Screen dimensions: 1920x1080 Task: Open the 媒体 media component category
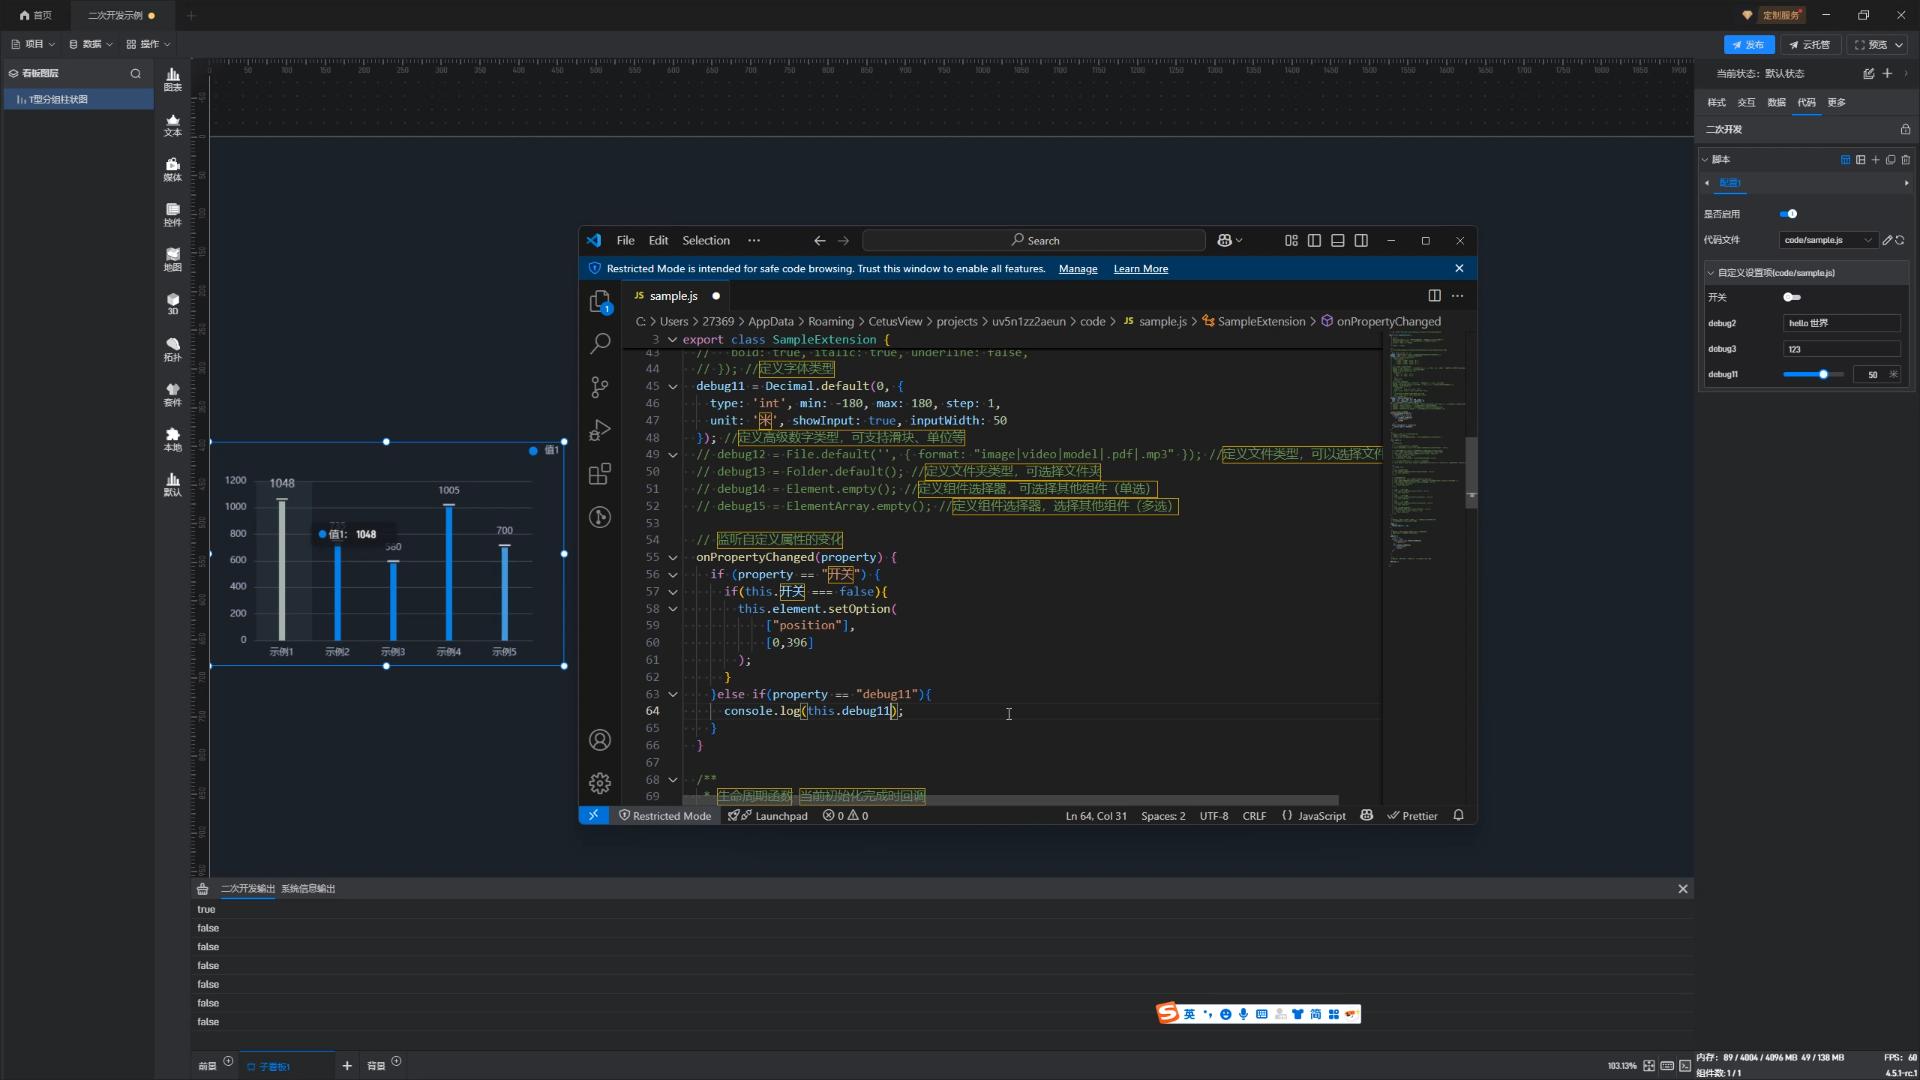pos(172,169)
